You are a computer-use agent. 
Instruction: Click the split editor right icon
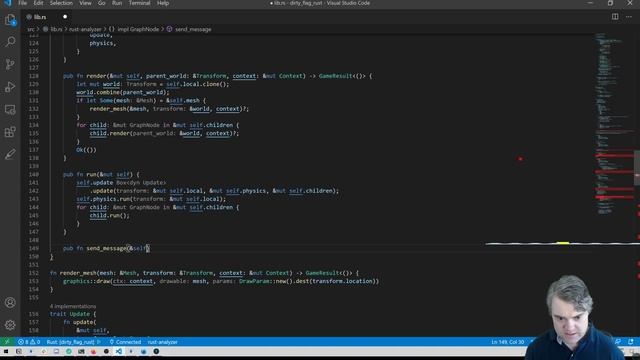(615, 17)
